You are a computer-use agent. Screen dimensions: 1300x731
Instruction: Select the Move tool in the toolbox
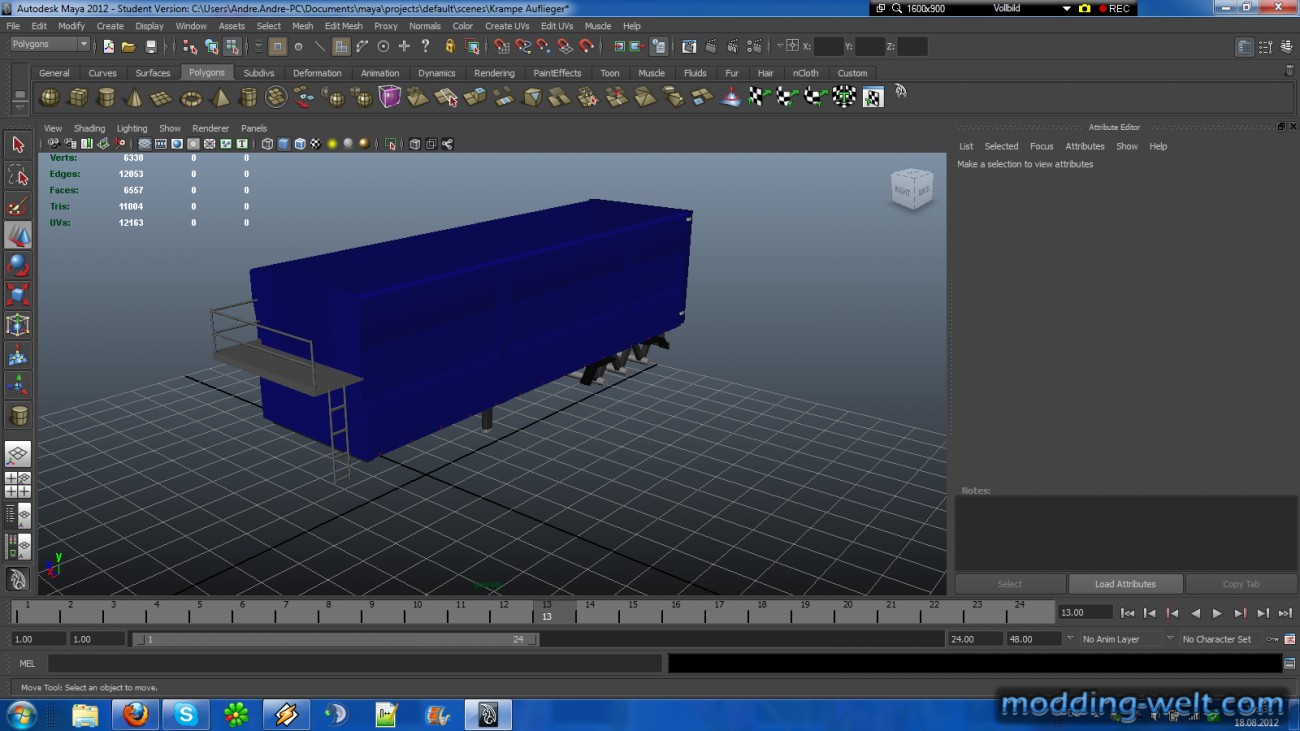tap(18, 235)
